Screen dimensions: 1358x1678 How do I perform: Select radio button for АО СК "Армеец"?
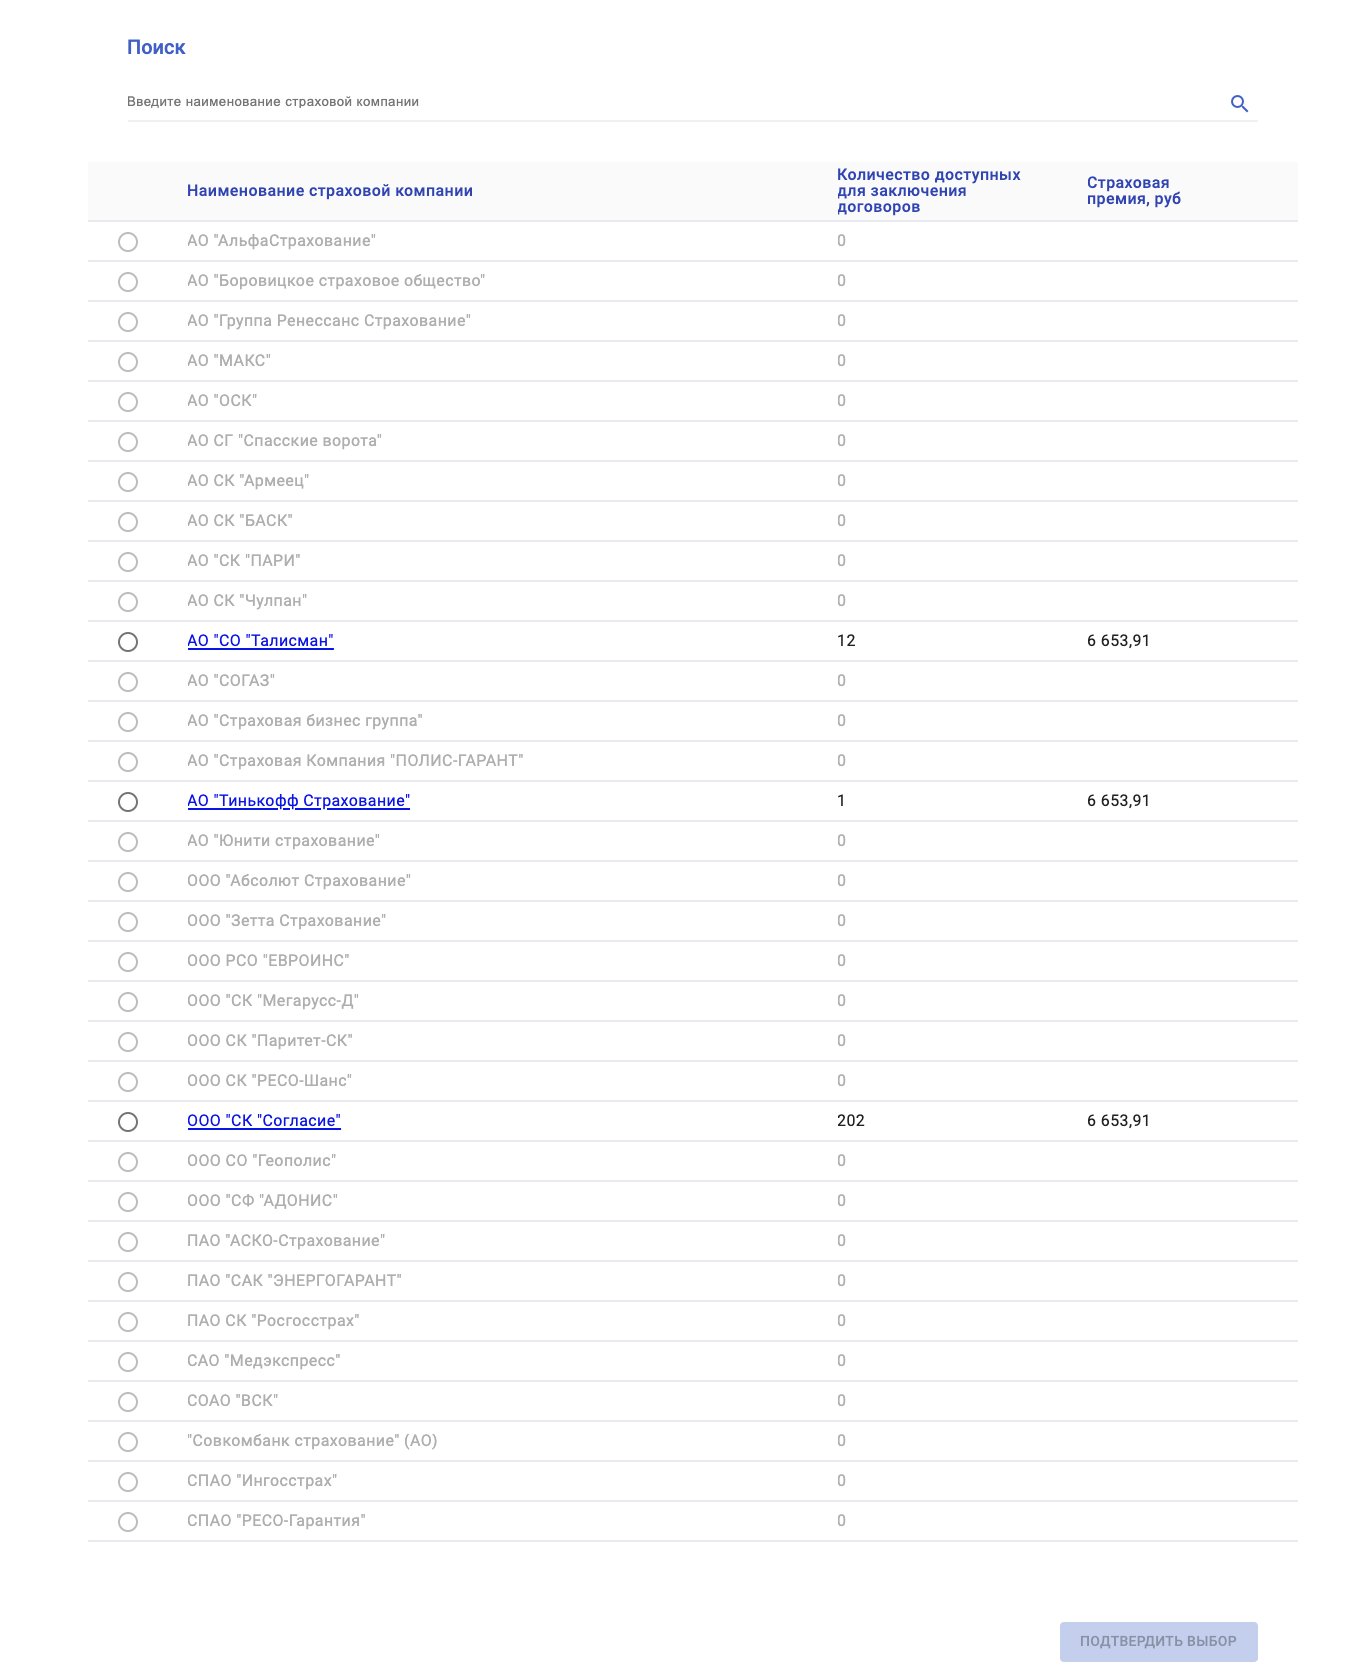coord(128,482)
